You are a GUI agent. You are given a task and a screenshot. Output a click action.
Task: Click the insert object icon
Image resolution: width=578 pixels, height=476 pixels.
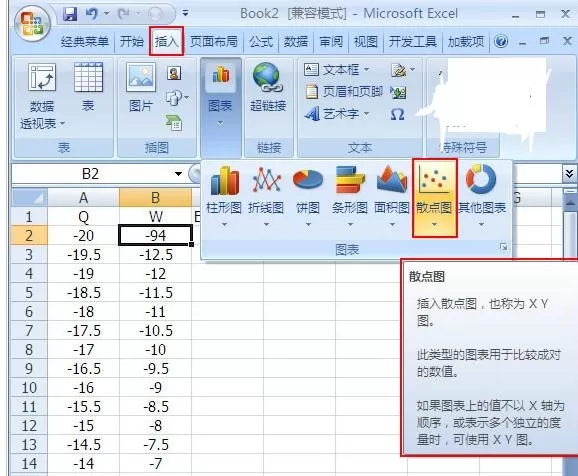(398, 92)
